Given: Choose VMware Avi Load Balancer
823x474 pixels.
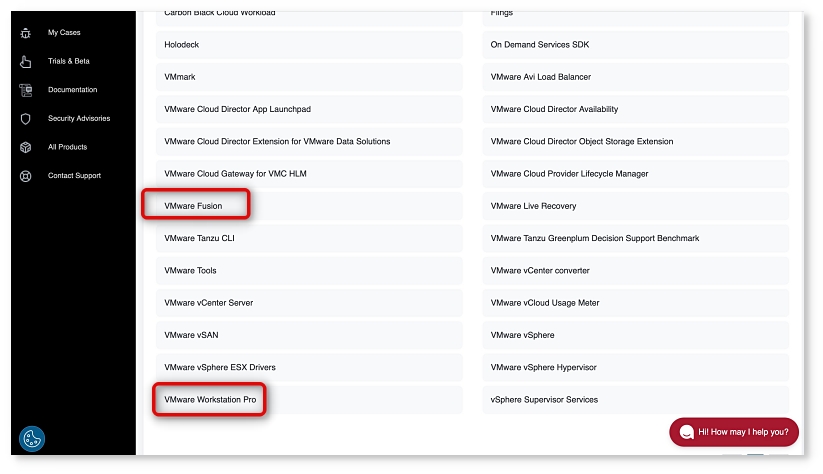Looking at the screenshot, I should click(x=541, y=77).
